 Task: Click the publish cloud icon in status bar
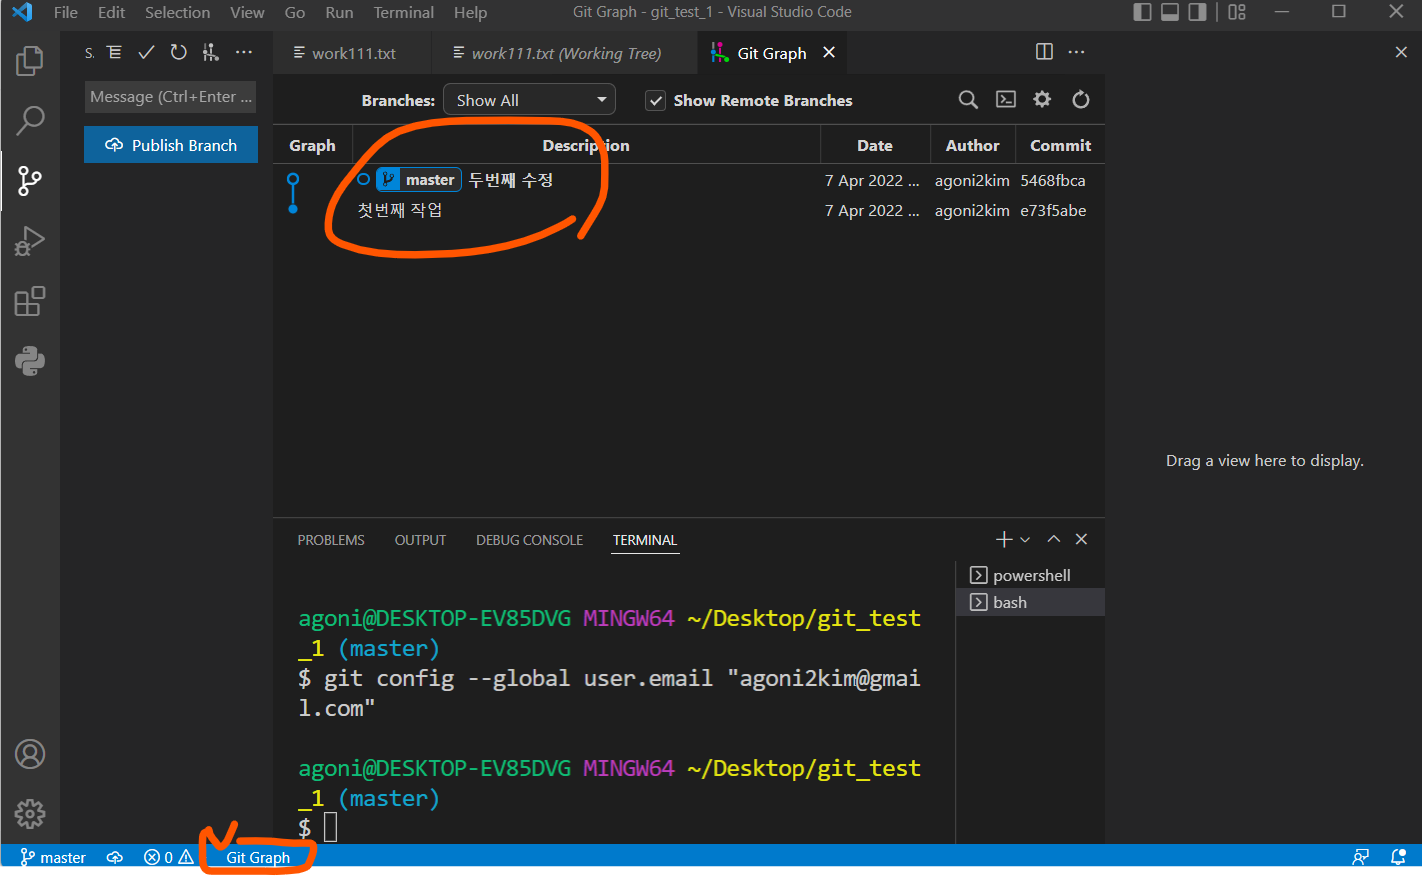[115, 857]
